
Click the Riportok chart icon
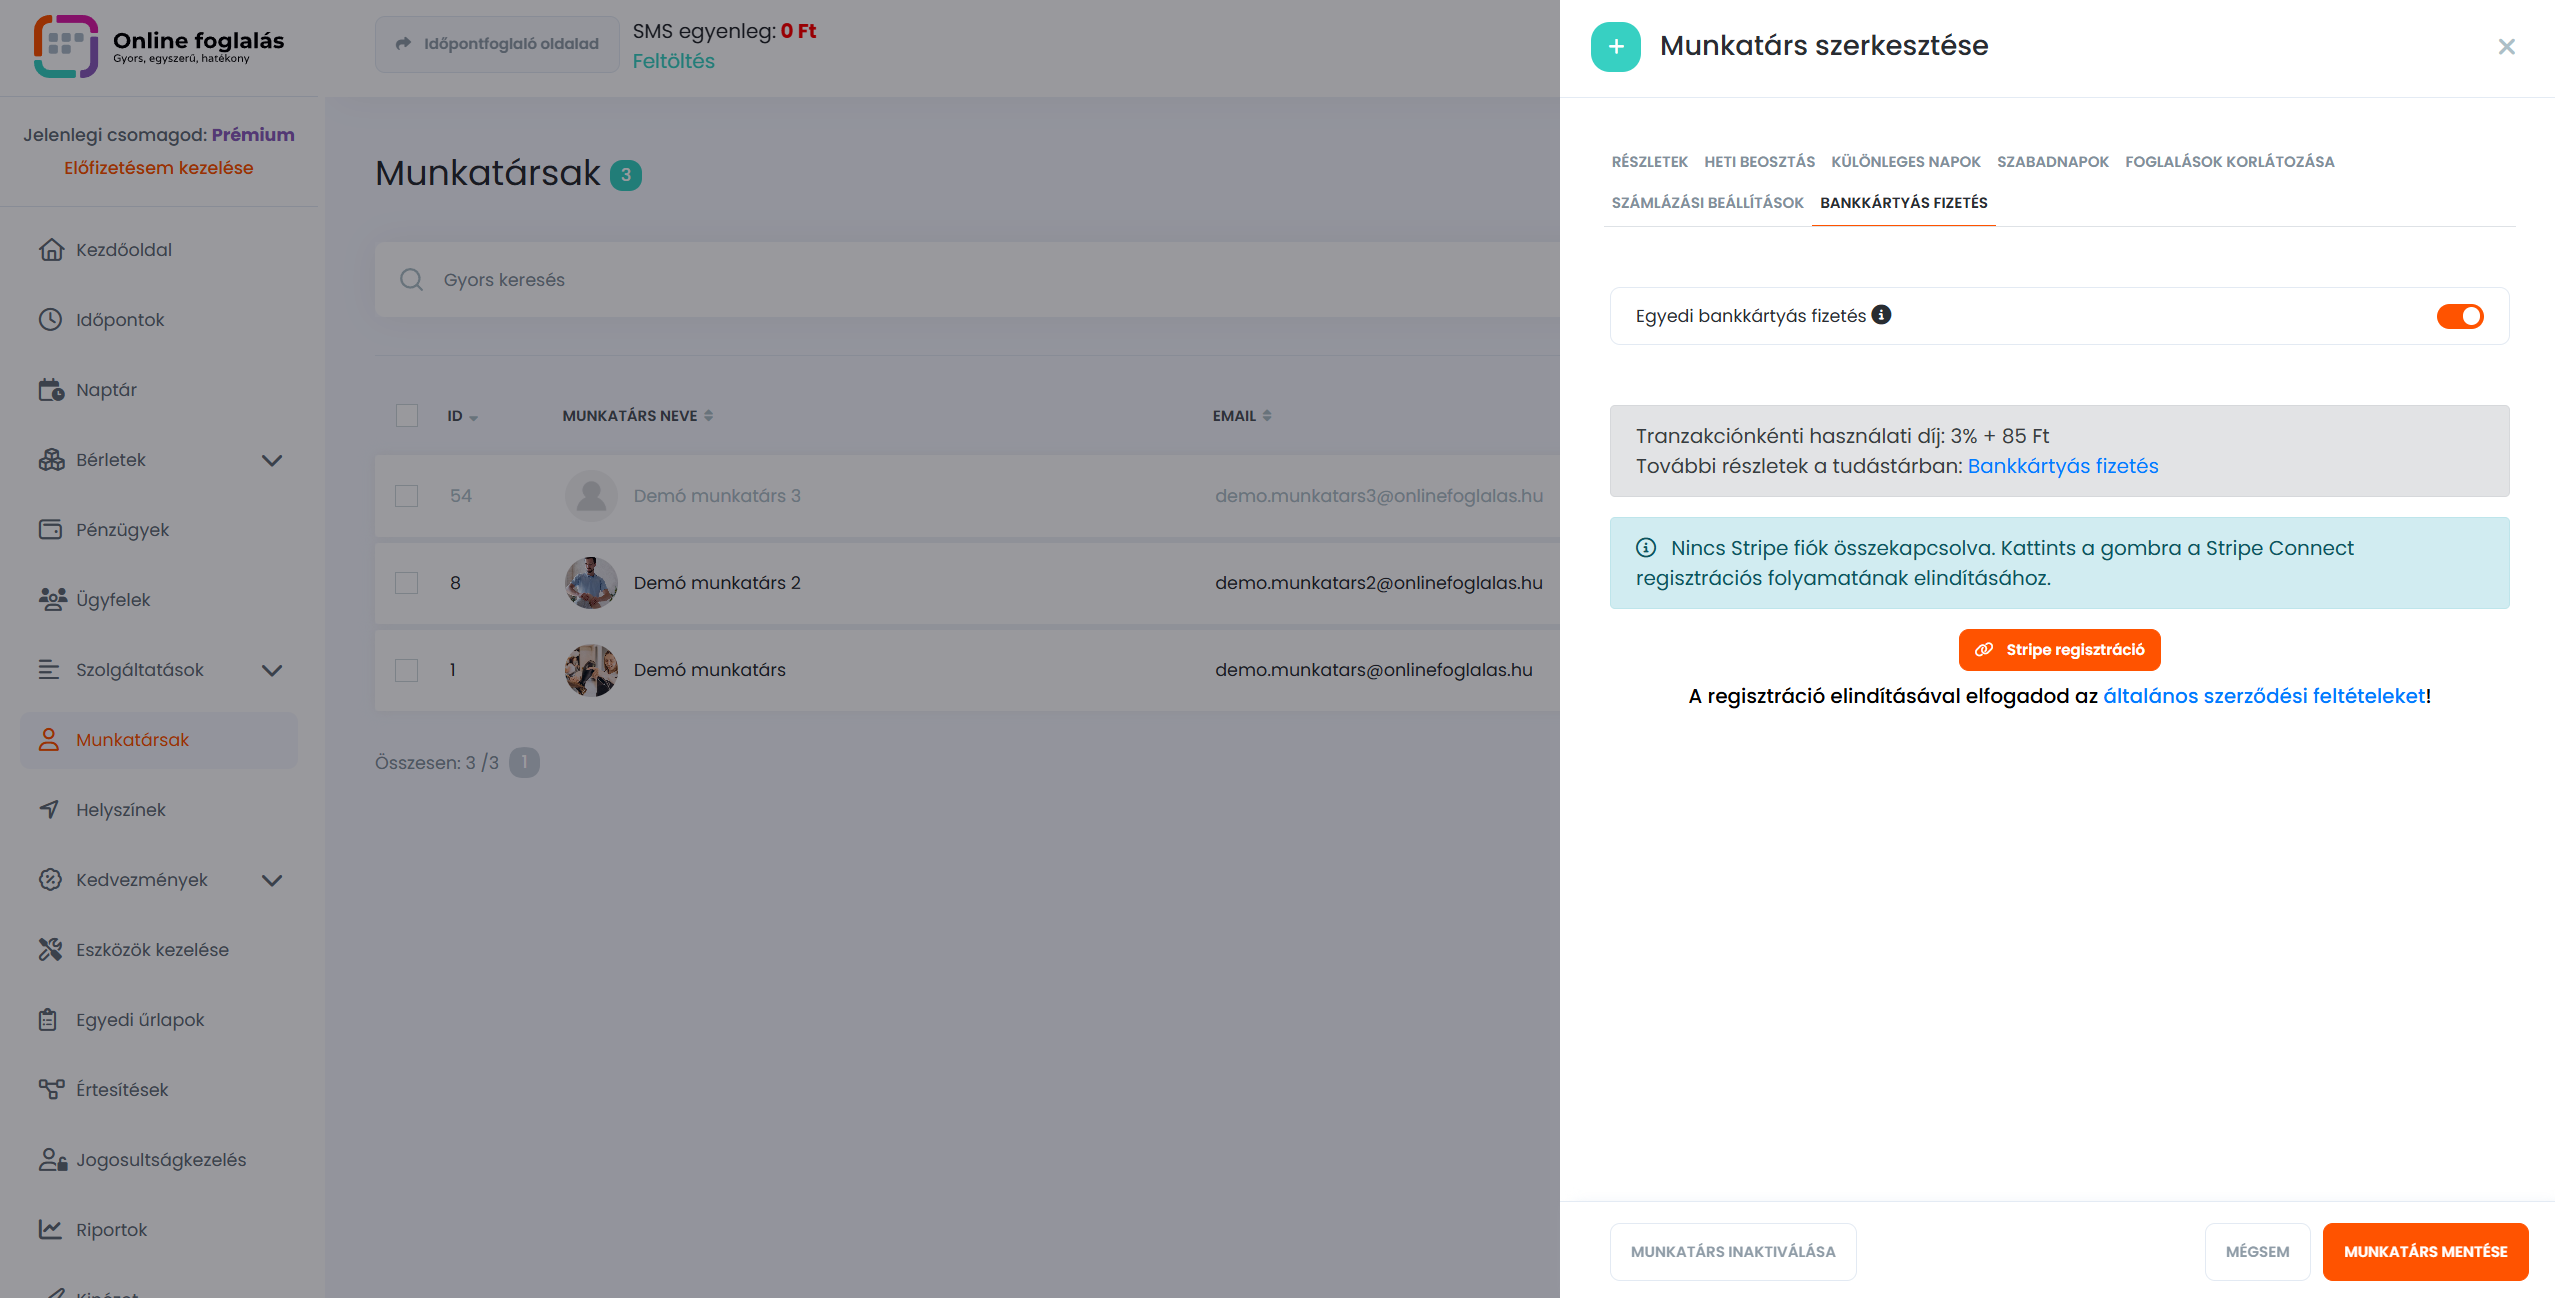click(x=50, y=1230)
